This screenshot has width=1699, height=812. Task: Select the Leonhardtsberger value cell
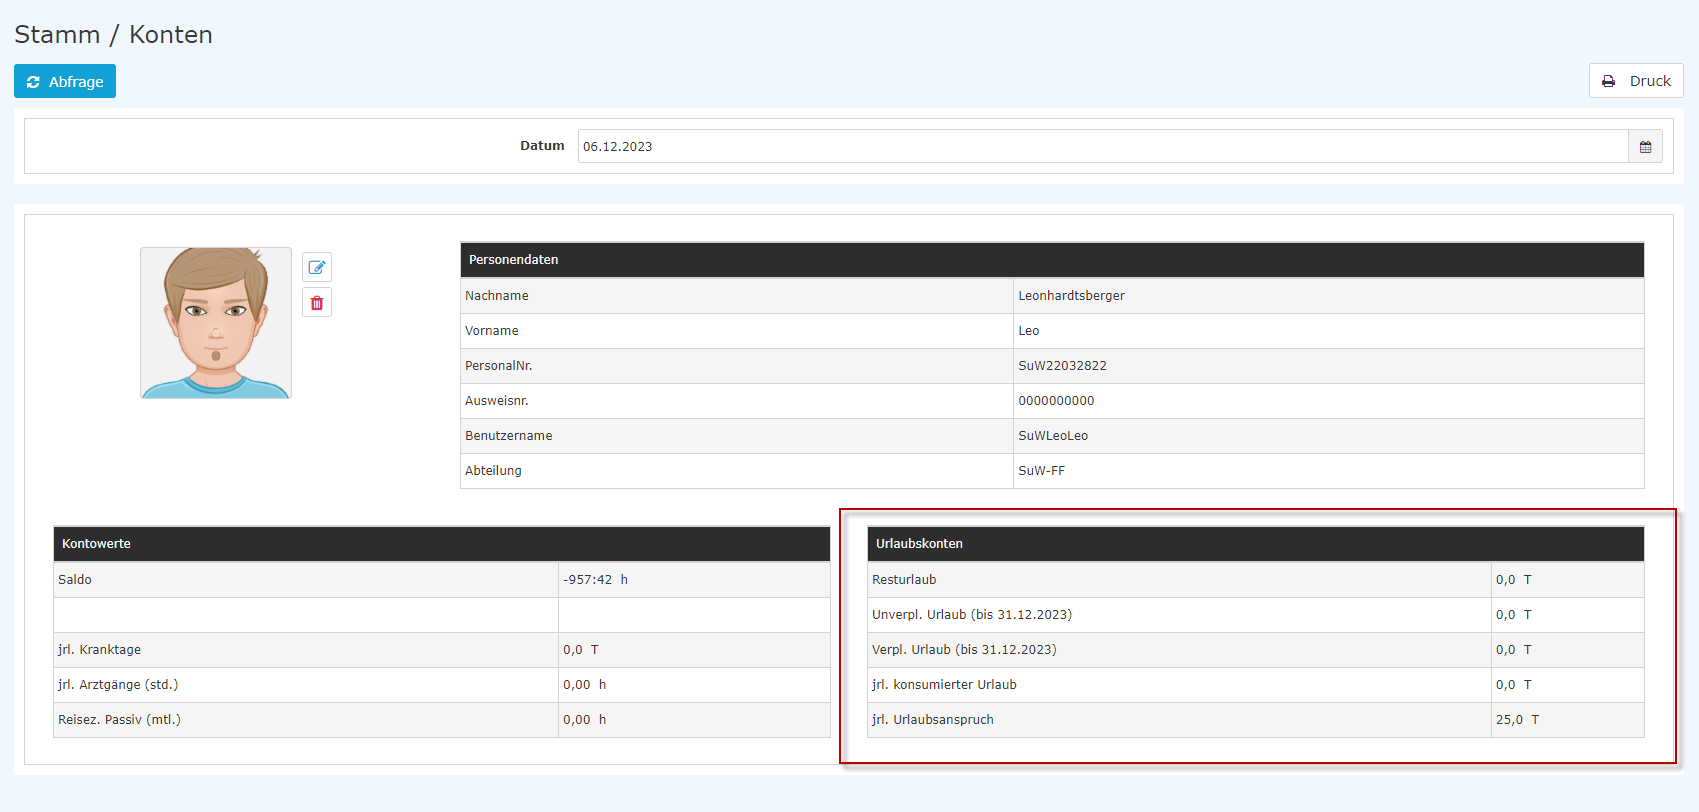1329,296
